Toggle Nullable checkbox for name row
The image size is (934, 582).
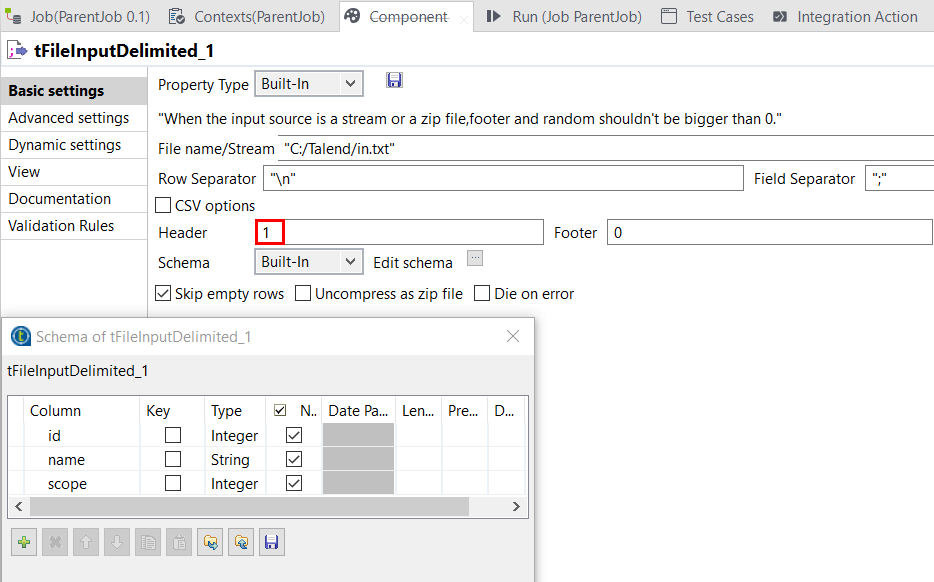[294, 459]
